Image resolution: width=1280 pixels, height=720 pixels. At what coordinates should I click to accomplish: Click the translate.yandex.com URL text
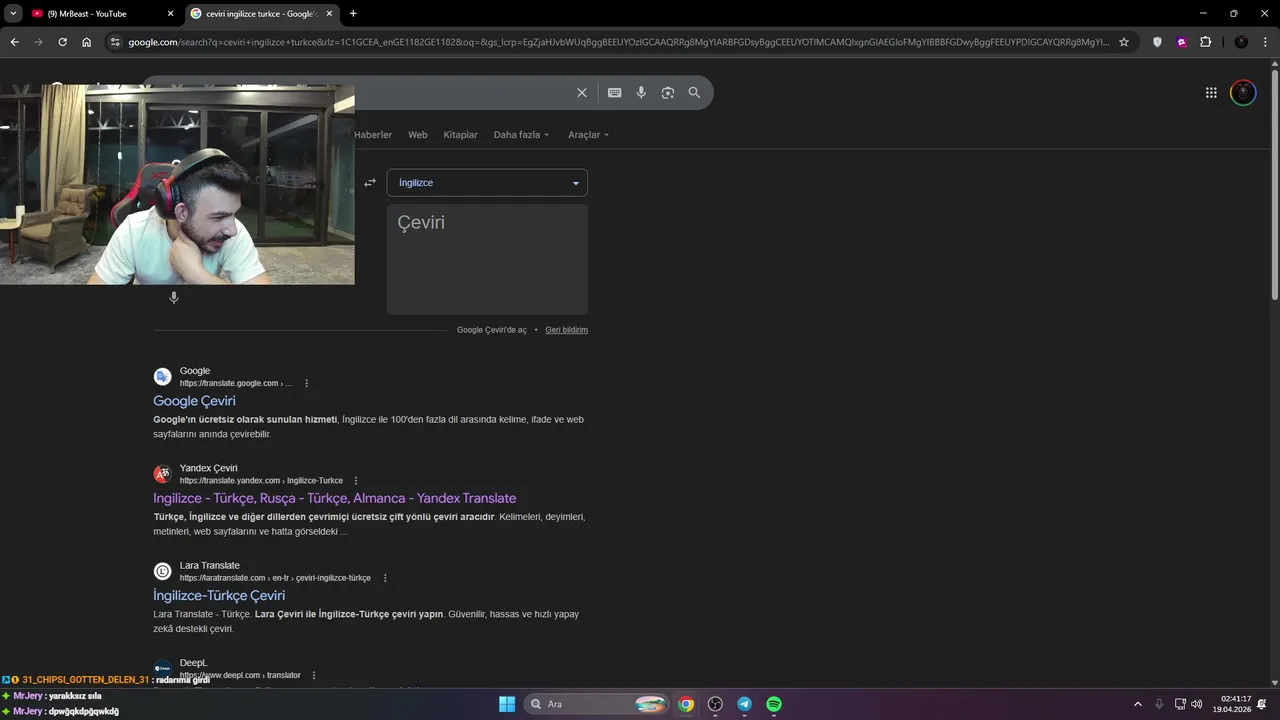pos(261,480)
